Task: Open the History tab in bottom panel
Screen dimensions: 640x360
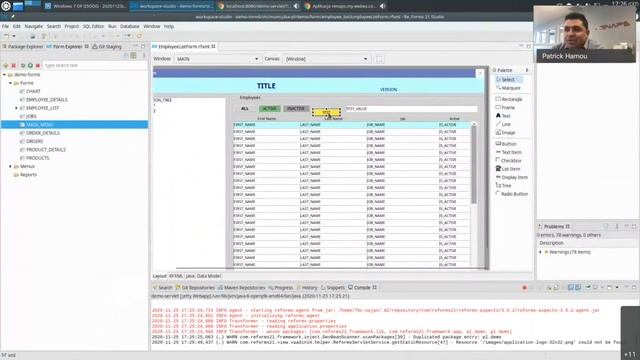Action: click(x=307, y=288)
